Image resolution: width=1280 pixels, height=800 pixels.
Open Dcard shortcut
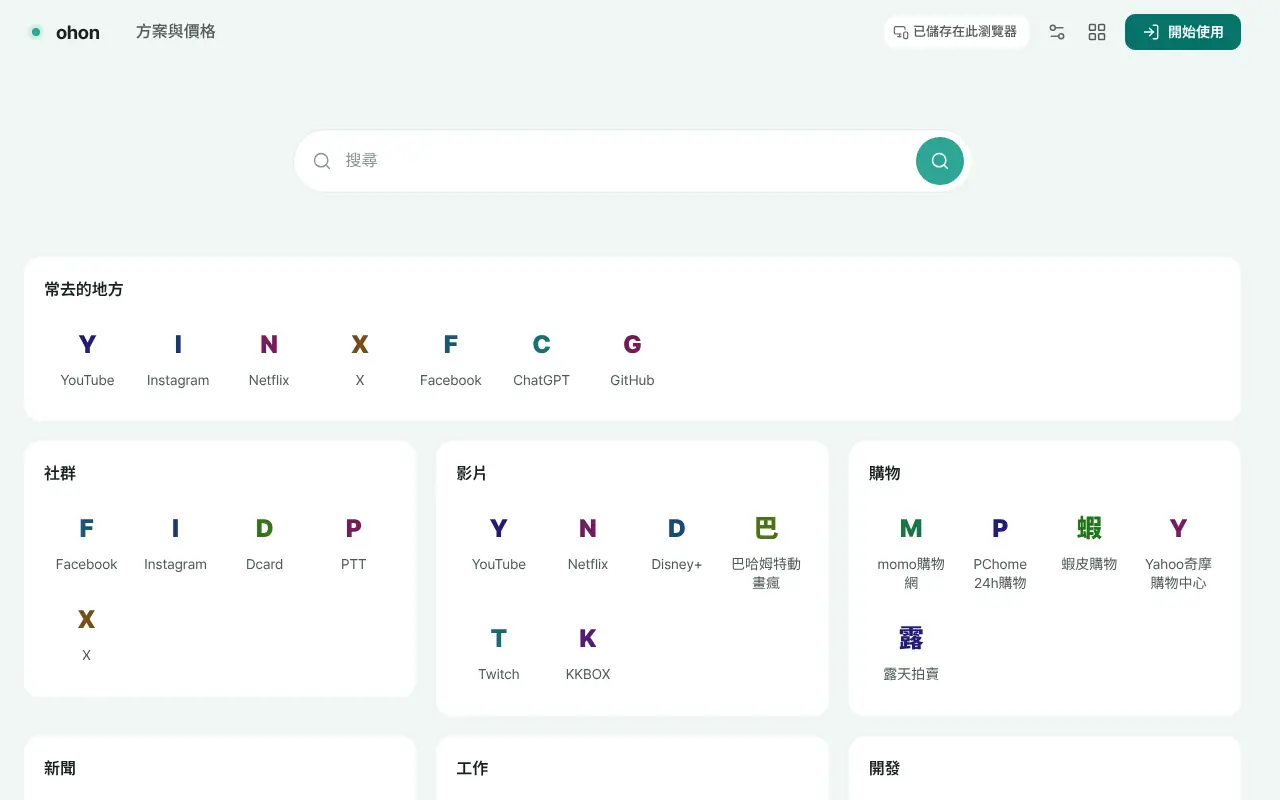click(x=264, y=544)
